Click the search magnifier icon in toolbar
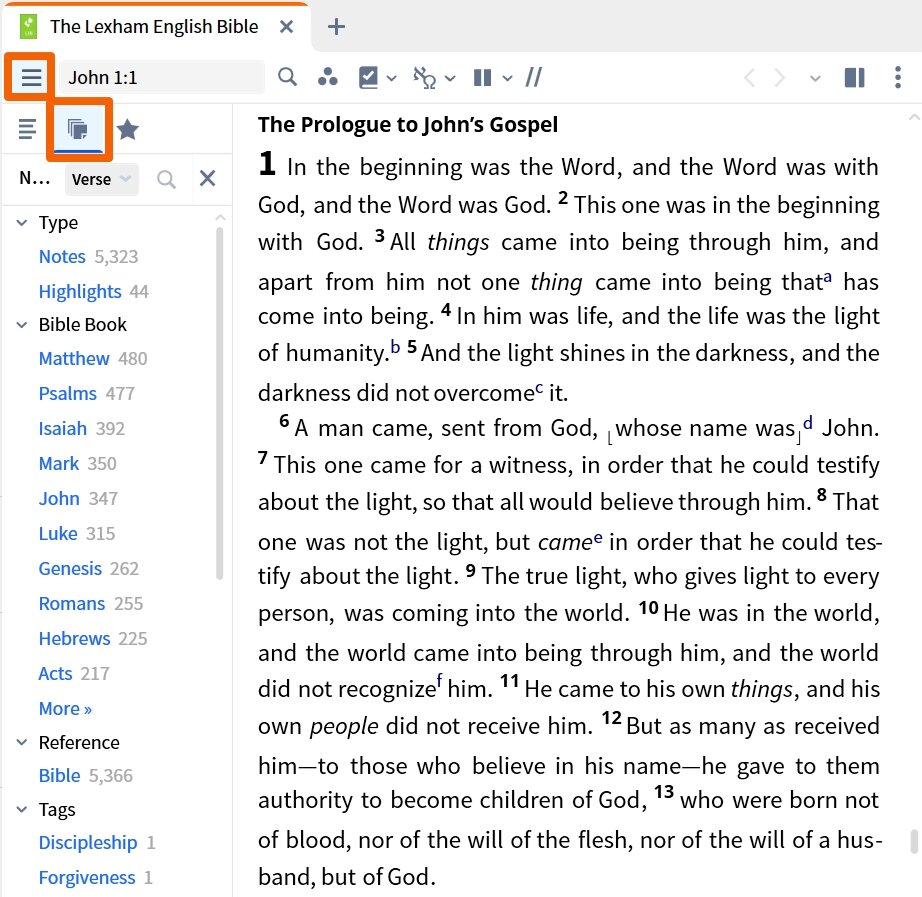This screenshot has width=922, height=897. [x=288, y=77]
